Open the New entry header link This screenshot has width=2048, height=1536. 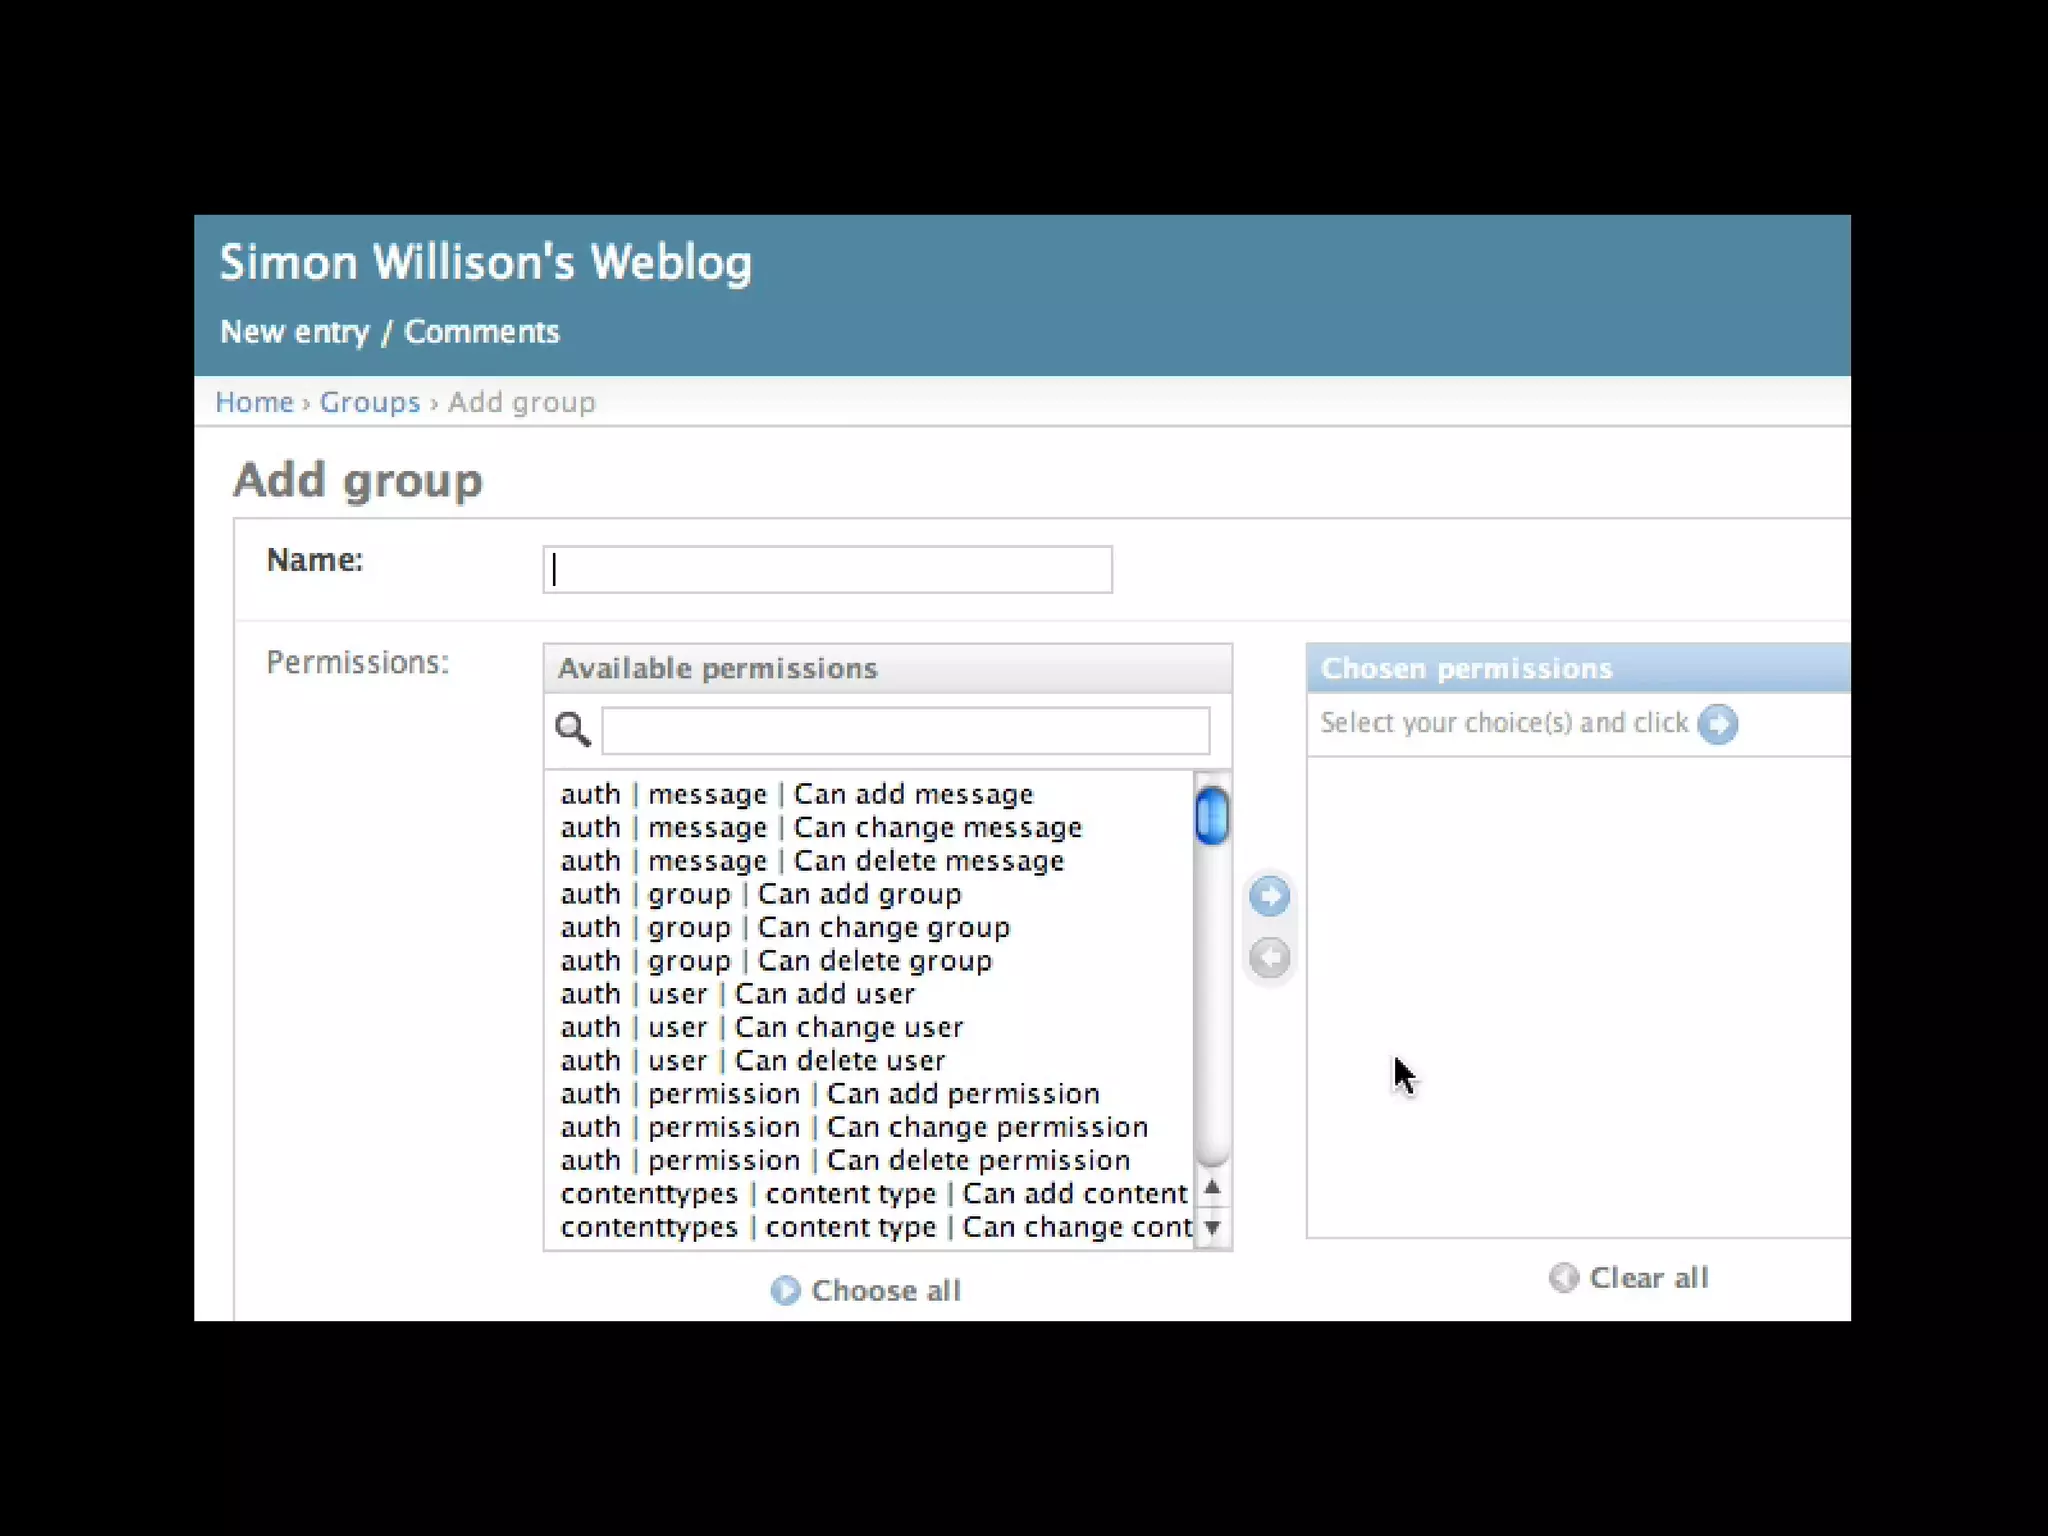pyautogui.click(x=294, y=332)
